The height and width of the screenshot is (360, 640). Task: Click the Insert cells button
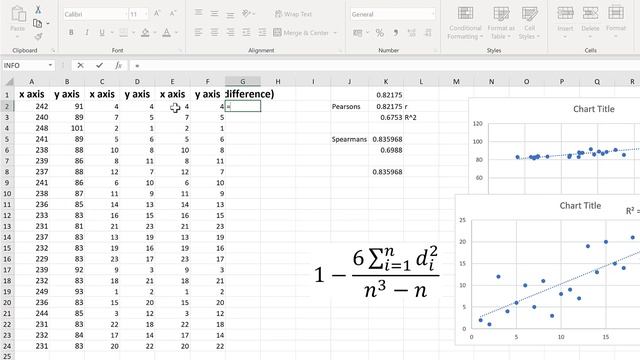coord(565,22)
